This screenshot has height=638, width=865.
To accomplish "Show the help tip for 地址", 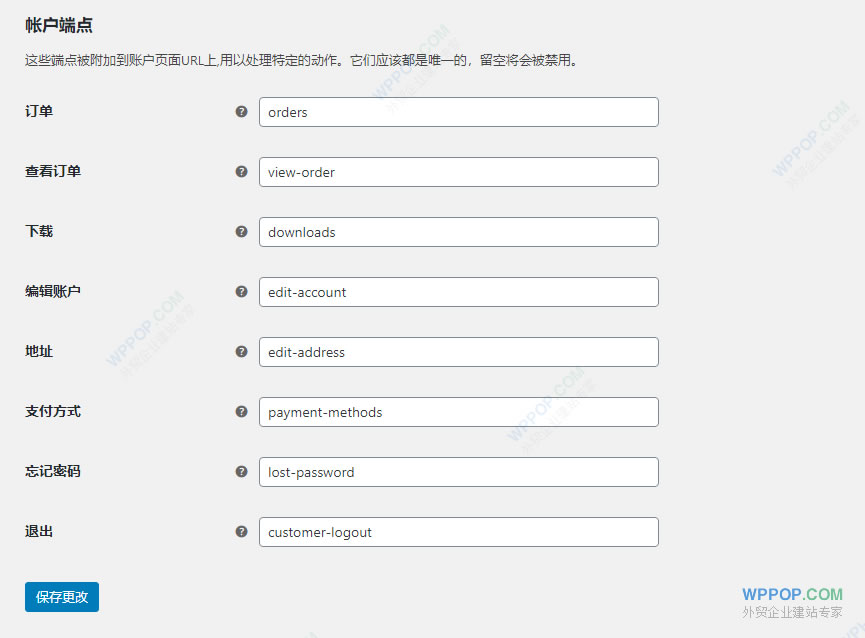I will click(x=241, y=351).
